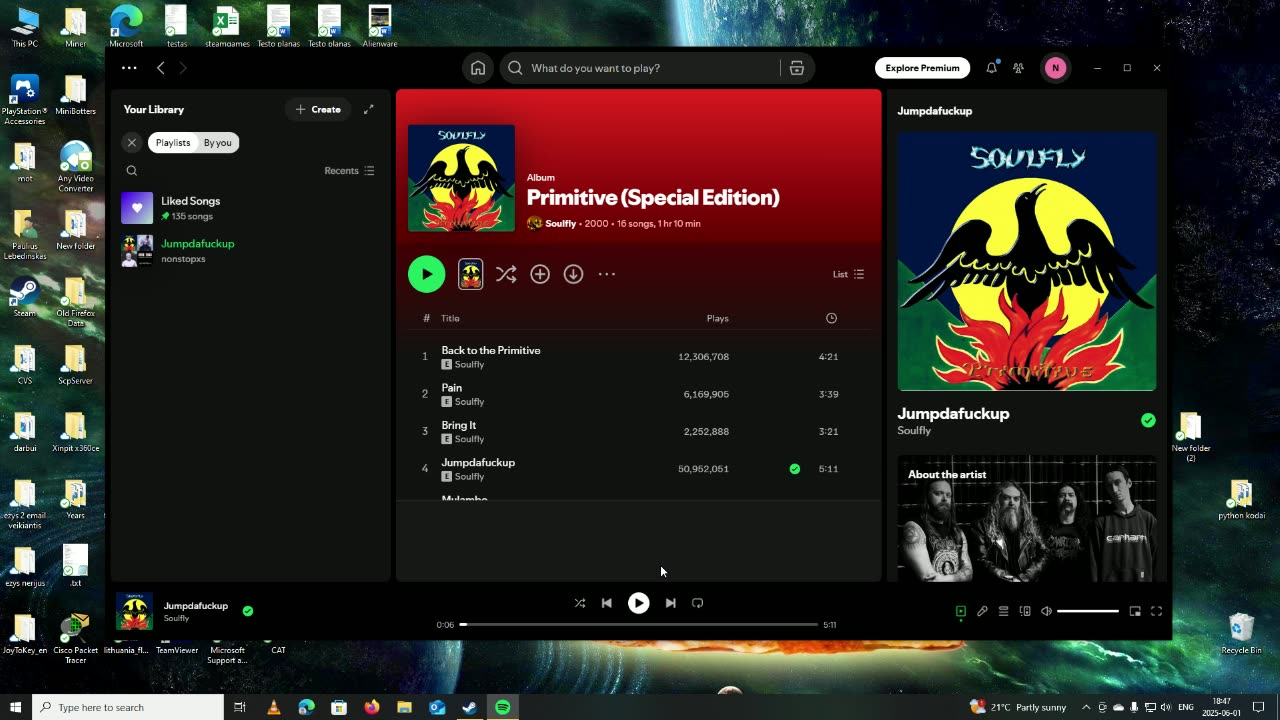Open the Browse icon in search bar
This screenshot has width=1280, height=720.
pos(797,68)
